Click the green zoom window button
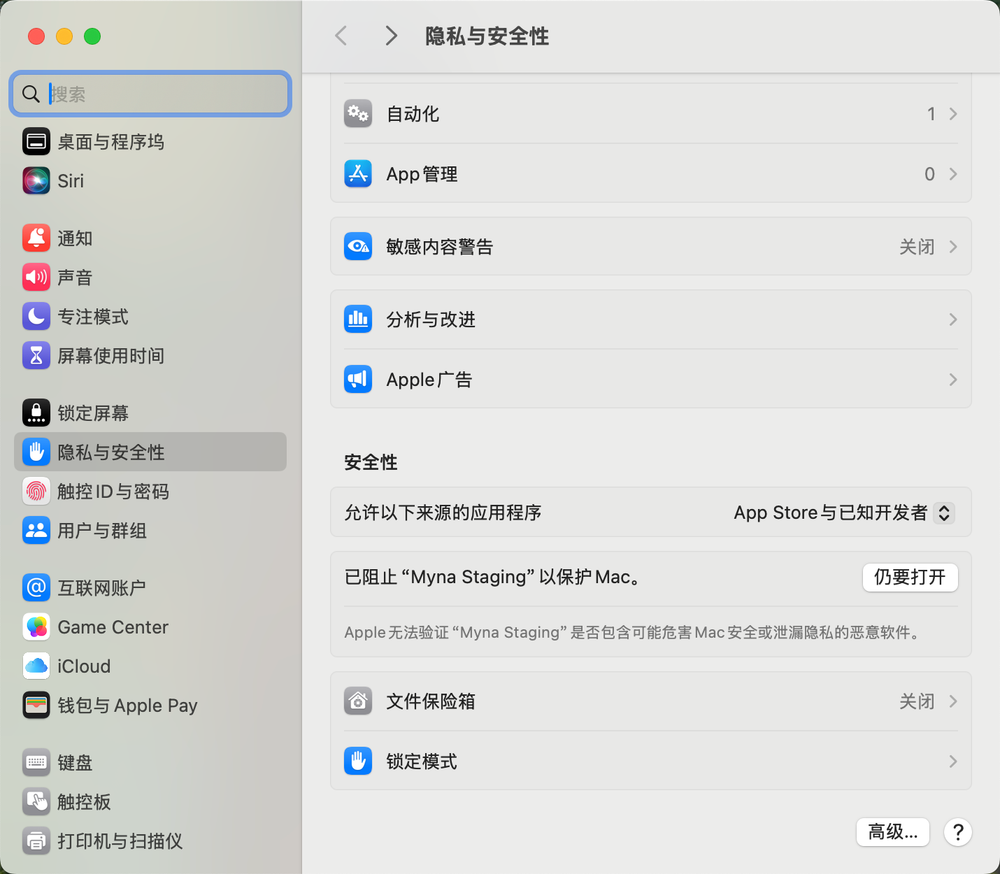This screenshot has width=1000, height=874. [x=92, y=36]
